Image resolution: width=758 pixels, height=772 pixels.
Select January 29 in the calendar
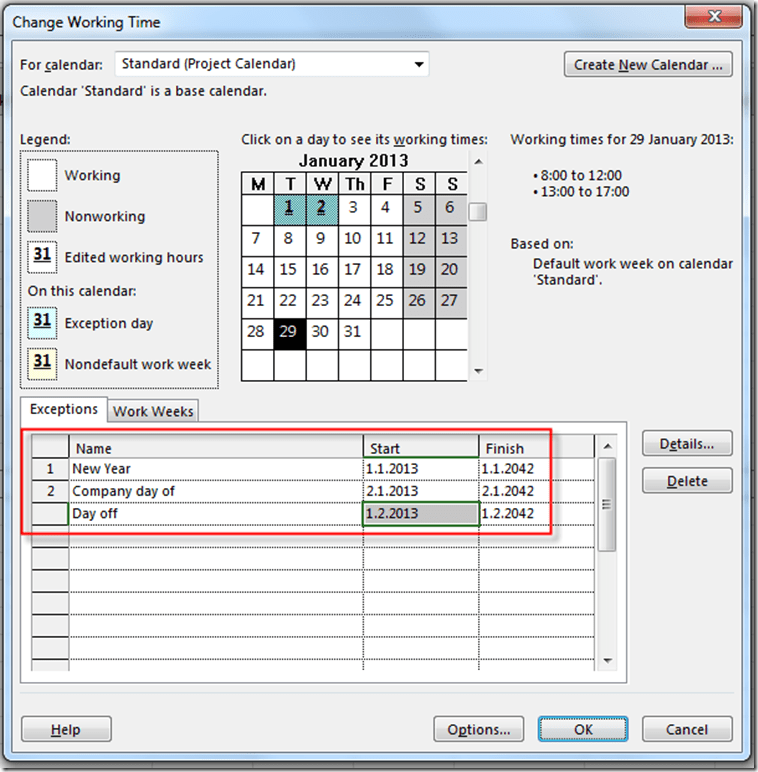(x=288, y=333)
